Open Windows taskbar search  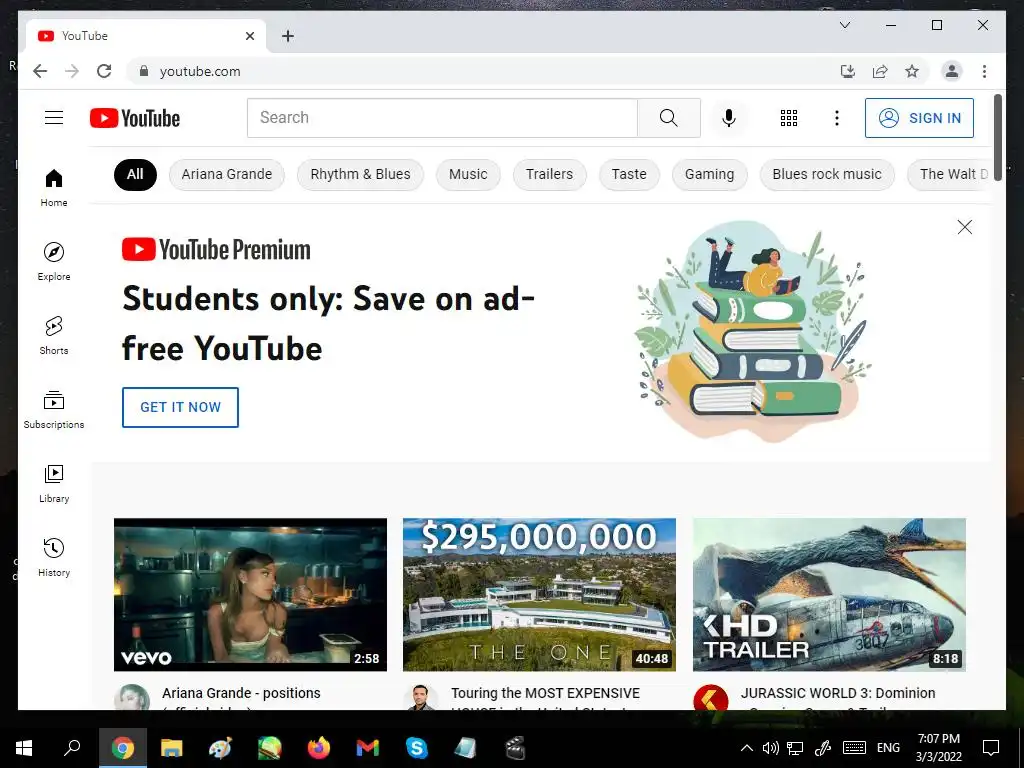click(72, 748)
